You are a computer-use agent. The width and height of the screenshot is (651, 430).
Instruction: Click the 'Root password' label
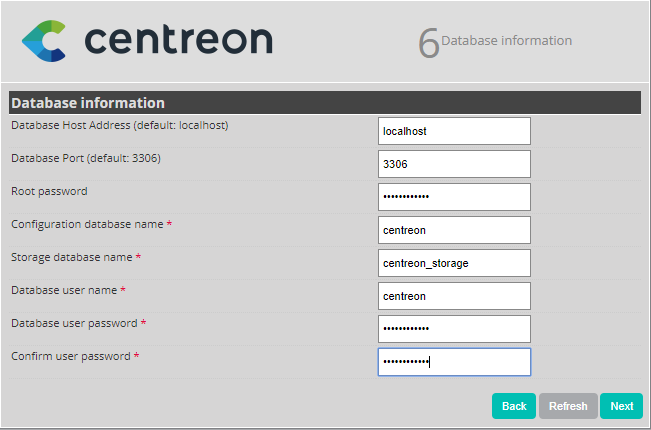[x=49, y=191]
